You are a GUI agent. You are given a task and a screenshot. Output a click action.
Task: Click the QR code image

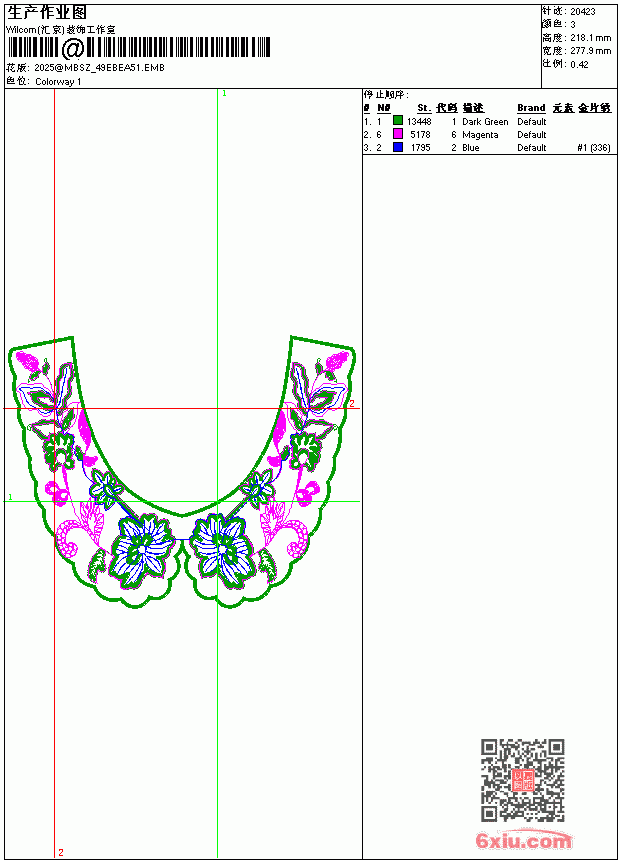(522, 780)
